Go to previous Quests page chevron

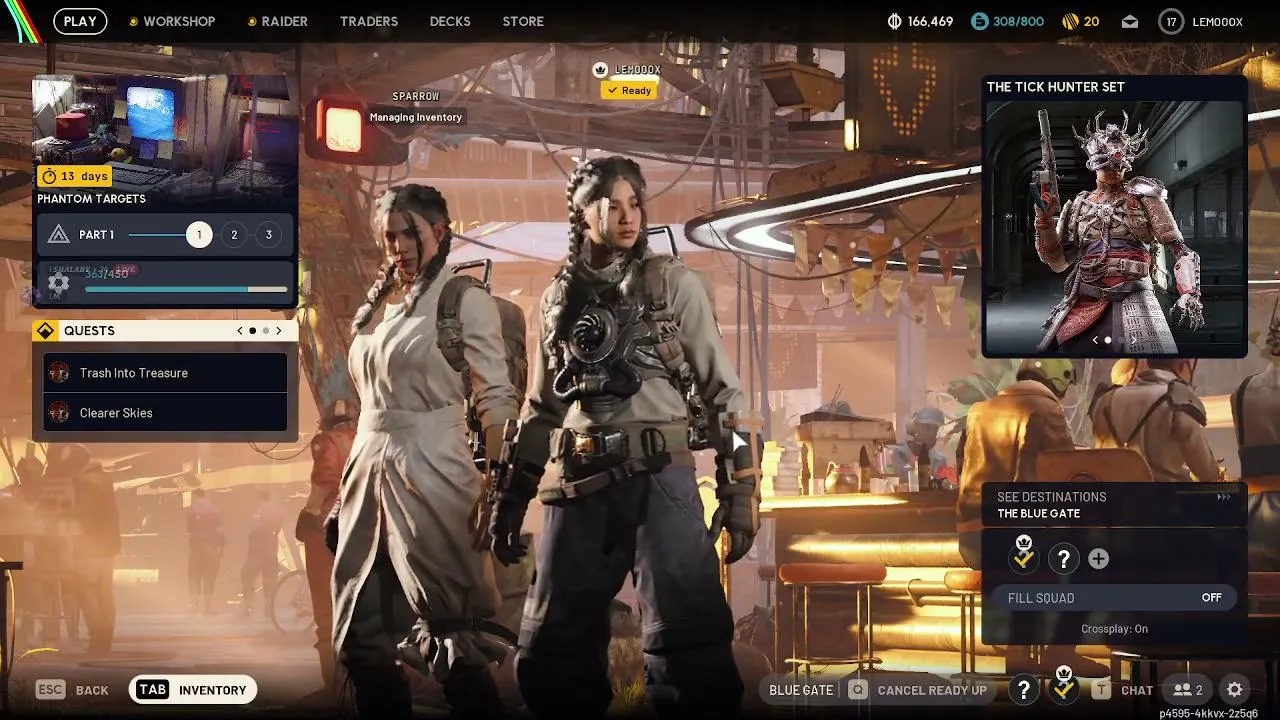240,331
